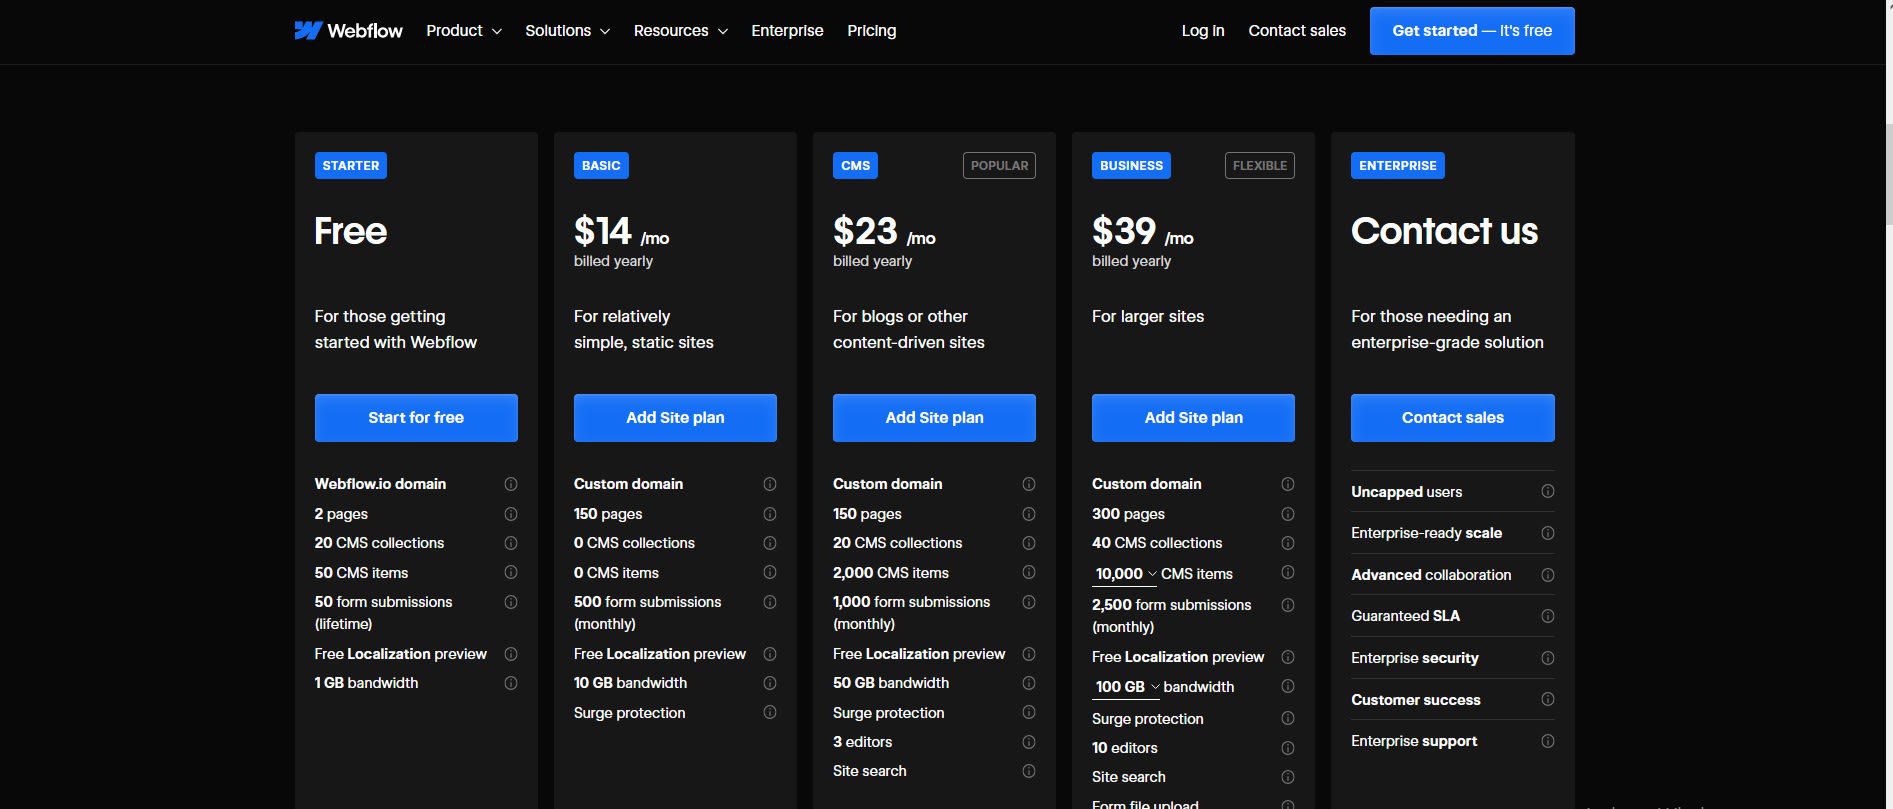Show info for CMS plan 150 pages
Screen dimensions: 1893x809
pos(1029,514)
